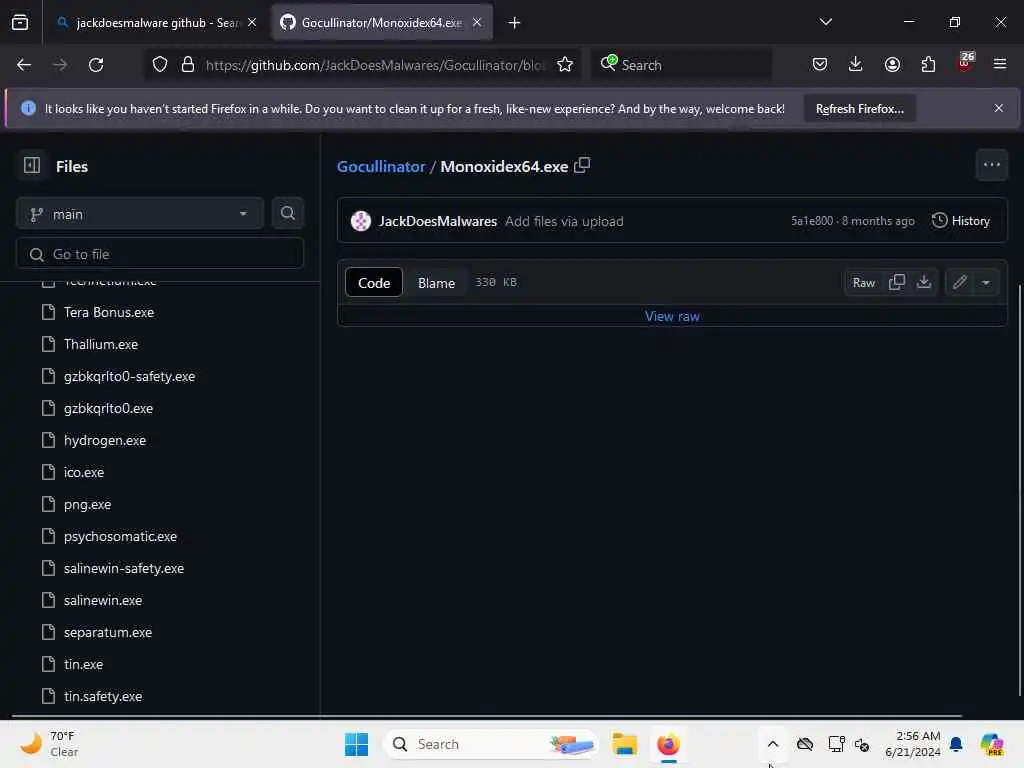Switch to the Code view tab
This screenshot has width=1024, height=768.
pyautogui.click(x=374, y=282)
